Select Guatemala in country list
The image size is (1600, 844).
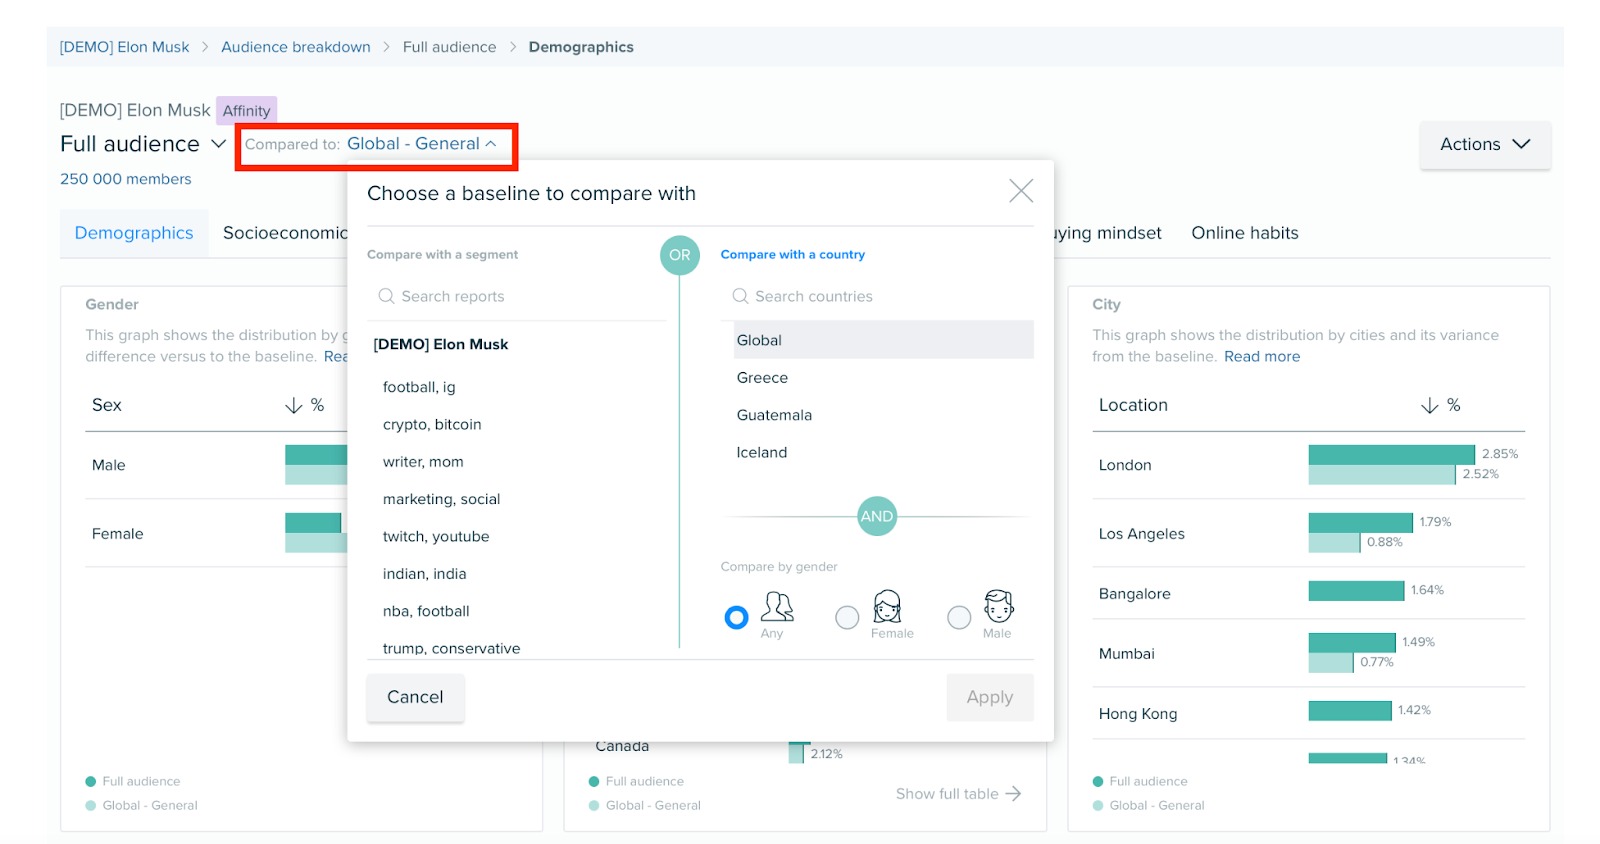[883, 415]
